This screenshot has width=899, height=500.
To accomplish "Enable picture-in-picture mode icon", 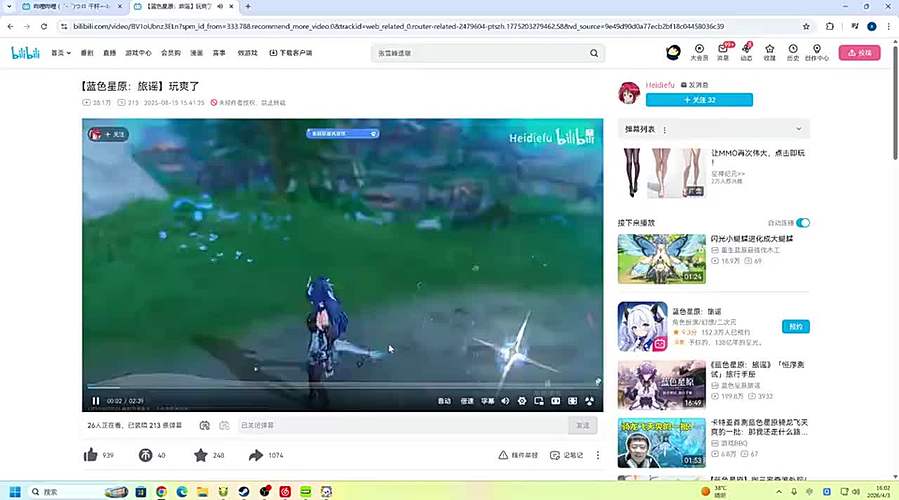I will (539, 401).
